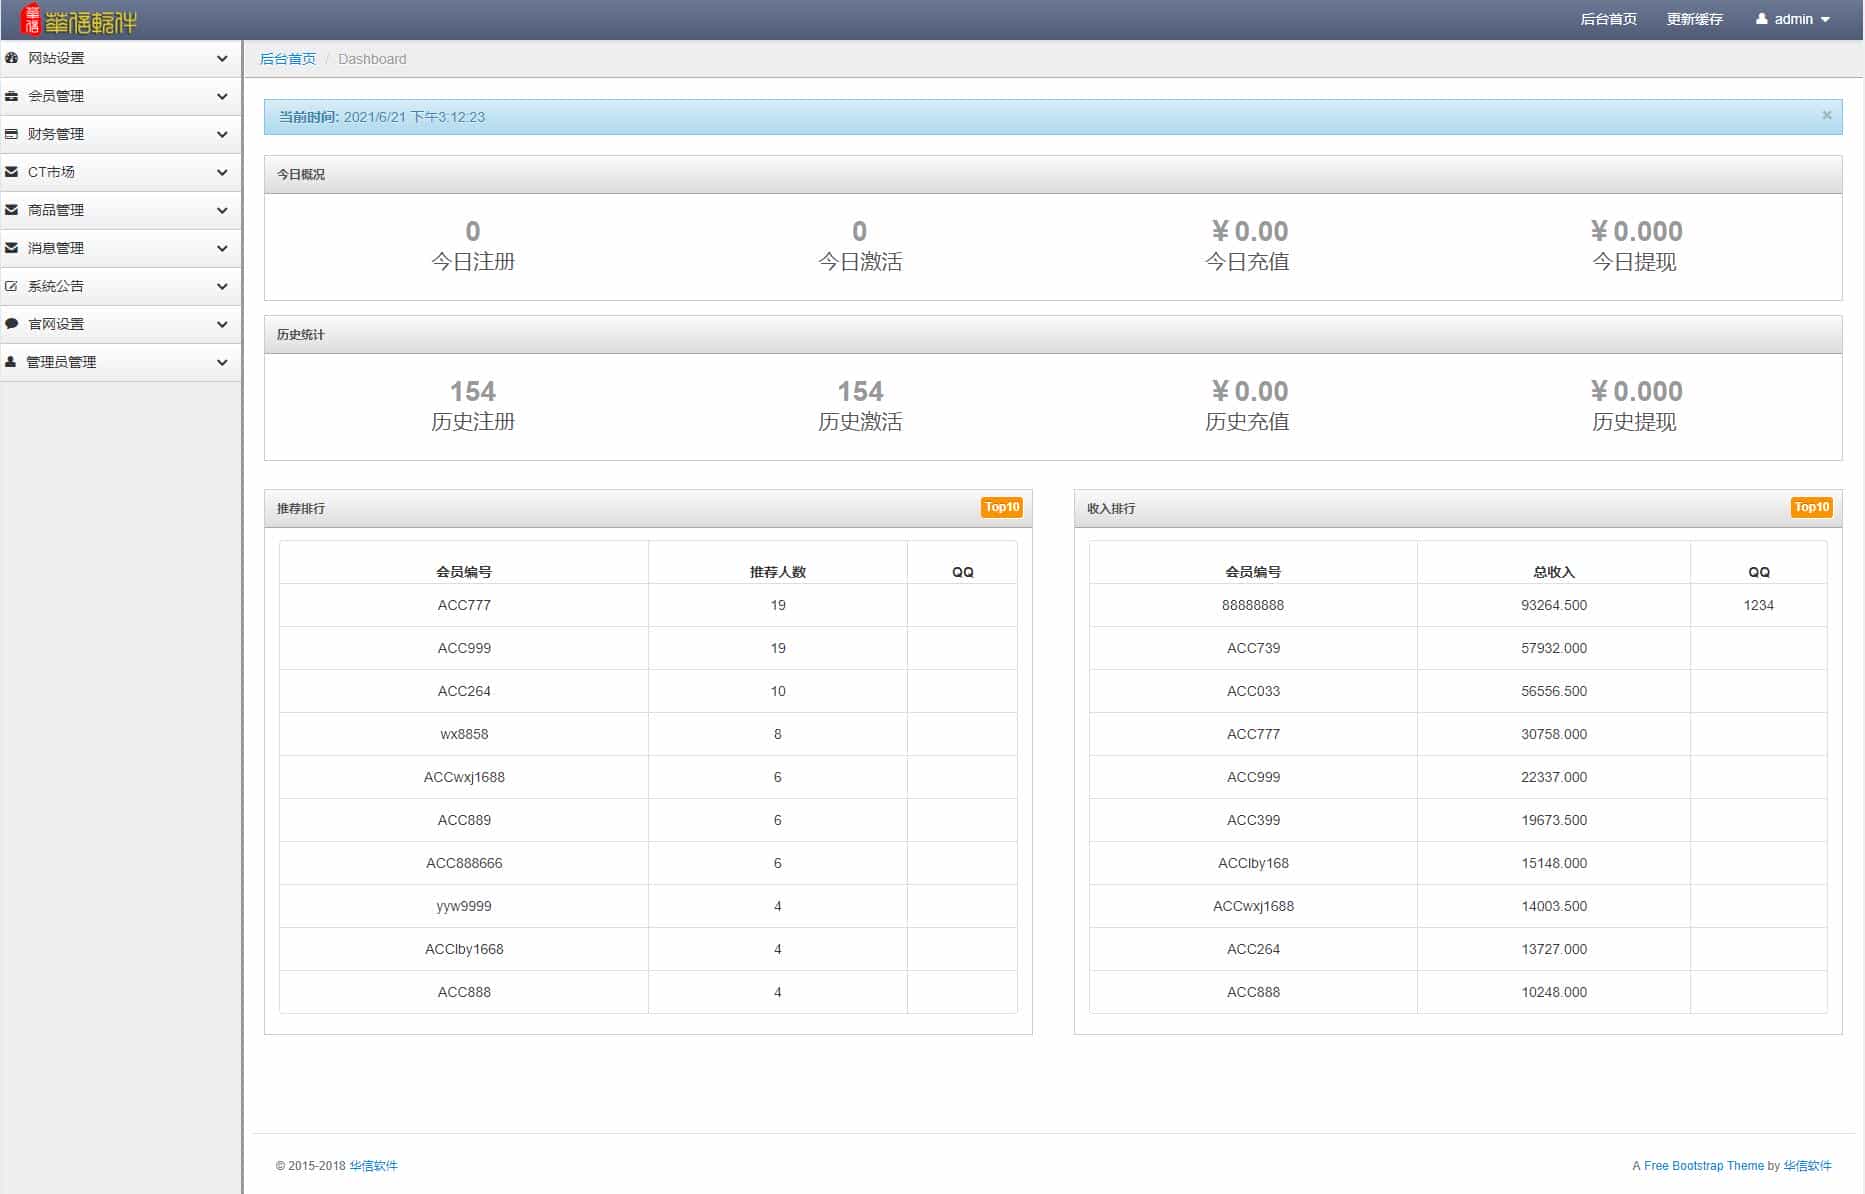Click the 后台首页 breadcrumb link

(x=287, y=59)
